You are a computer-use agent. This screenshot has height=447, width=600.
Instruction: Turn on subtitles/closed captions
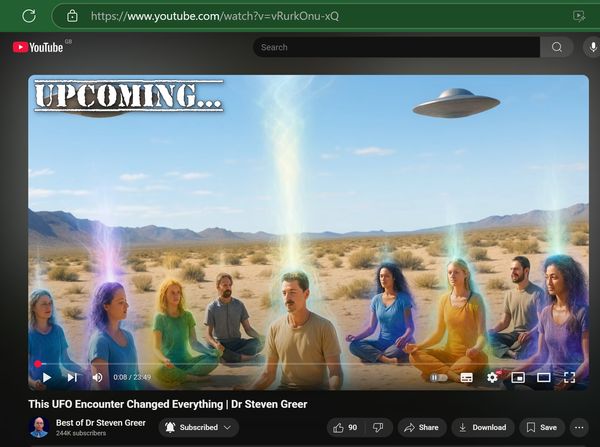(466, 378)
